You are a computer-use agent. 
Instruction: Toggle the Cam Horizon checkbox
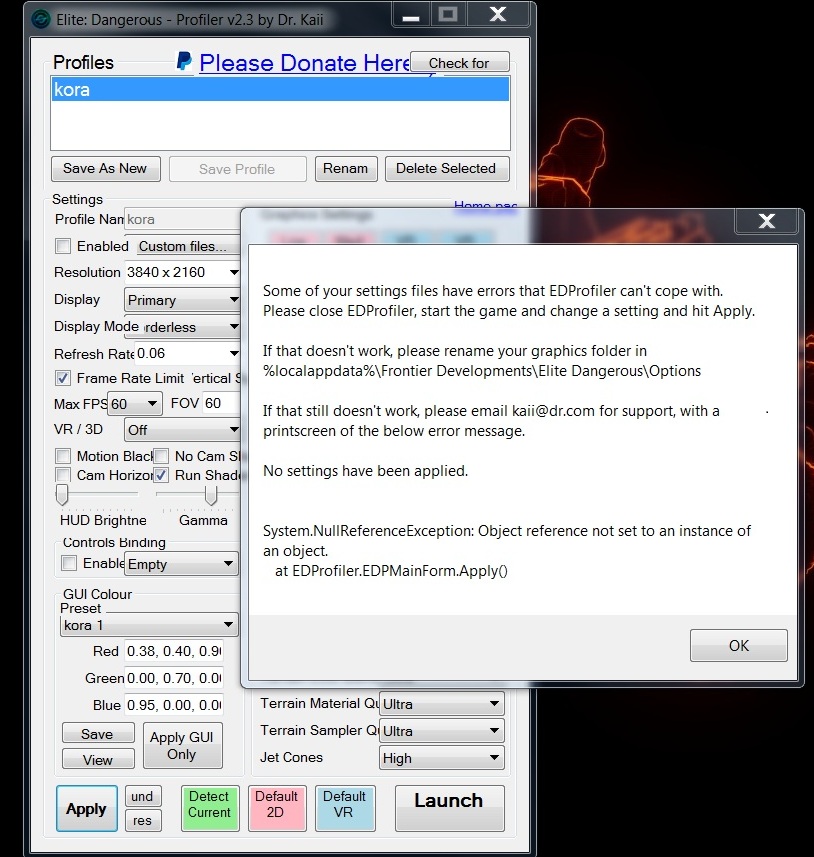(x=63, y=474)
